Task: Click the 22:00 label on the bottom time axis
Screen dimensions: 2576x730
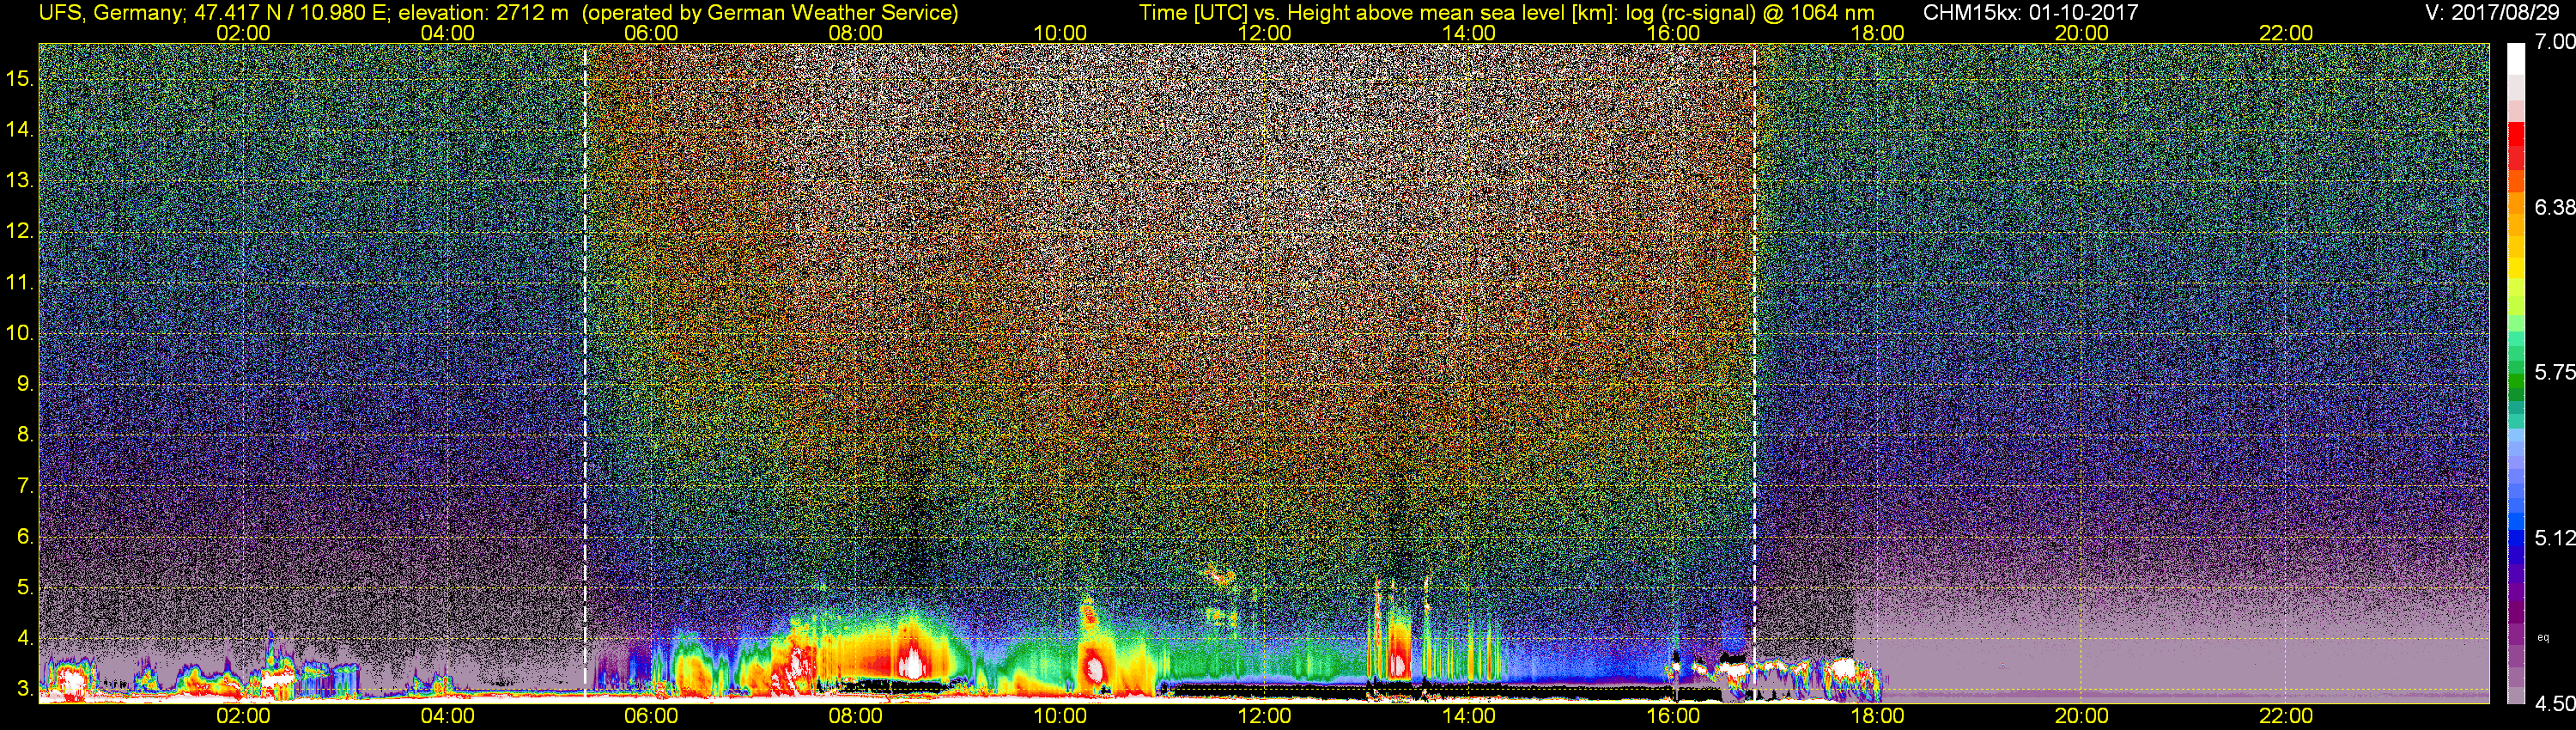Action: [x=2286, y=716]
